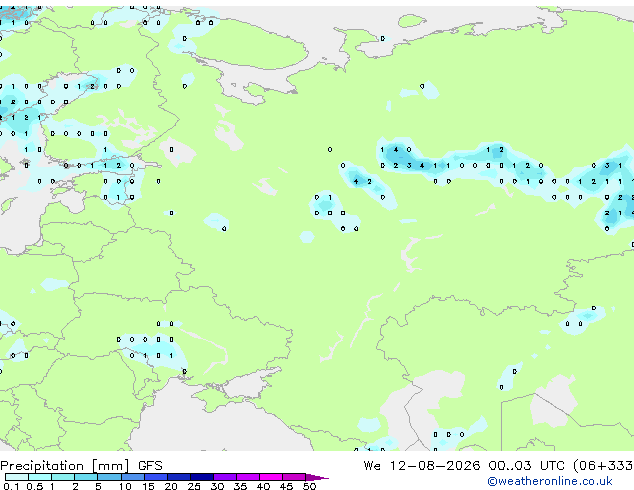This screenshot has width=634, height=490.
Task: Click the legend value label '0.1'
Action: [x=11, y=486]
